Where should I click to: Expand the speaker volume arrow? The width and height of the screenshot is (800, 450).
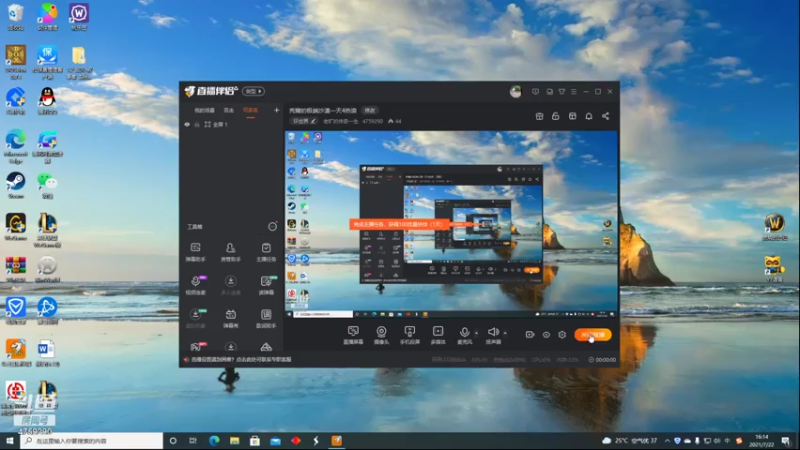(505, 333)
